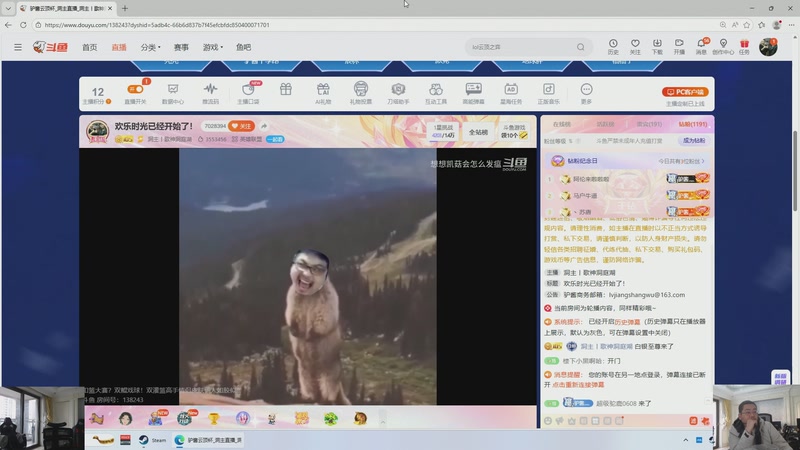This screenshot has height=450, width=800.
Task: Switch to the 贵宾(191) tab
Action: 649,124
